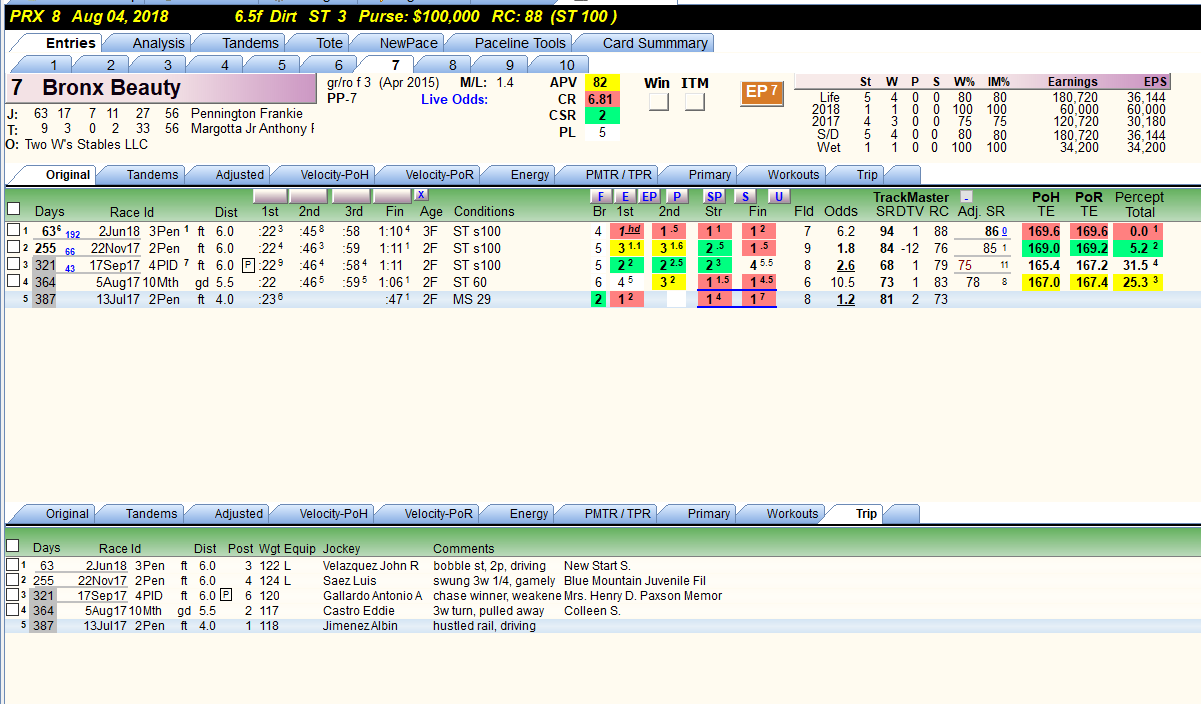
Task: Click the S button above Fin position column
Action: 746,196
